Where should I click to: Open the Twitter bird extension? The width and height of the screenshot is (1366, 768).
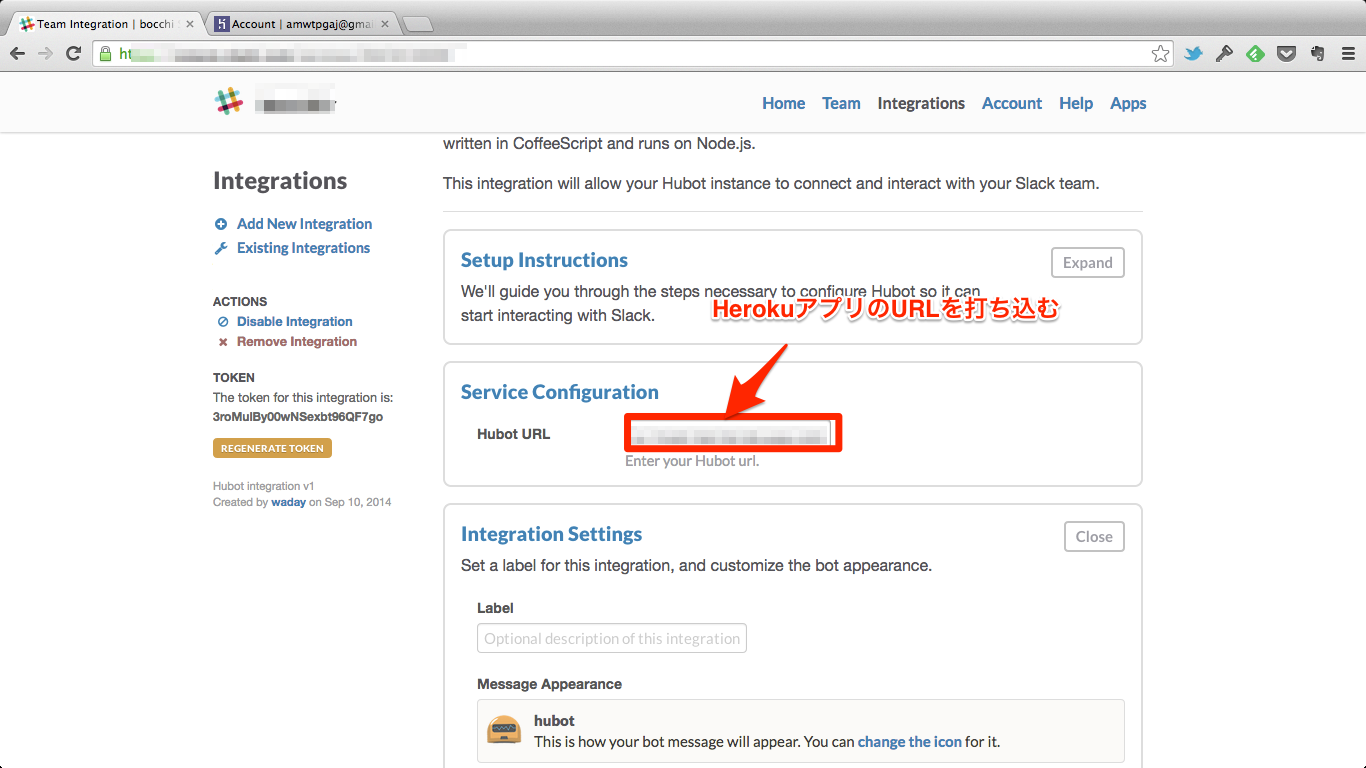click(x=1193, y=54)
